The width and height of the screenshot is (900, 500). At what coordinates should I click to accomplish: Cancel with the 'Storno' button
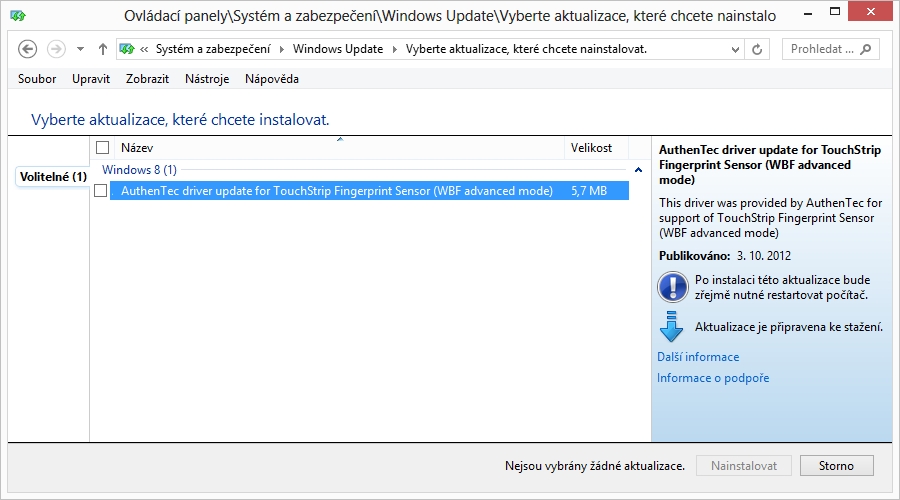(x=837, y=466)
